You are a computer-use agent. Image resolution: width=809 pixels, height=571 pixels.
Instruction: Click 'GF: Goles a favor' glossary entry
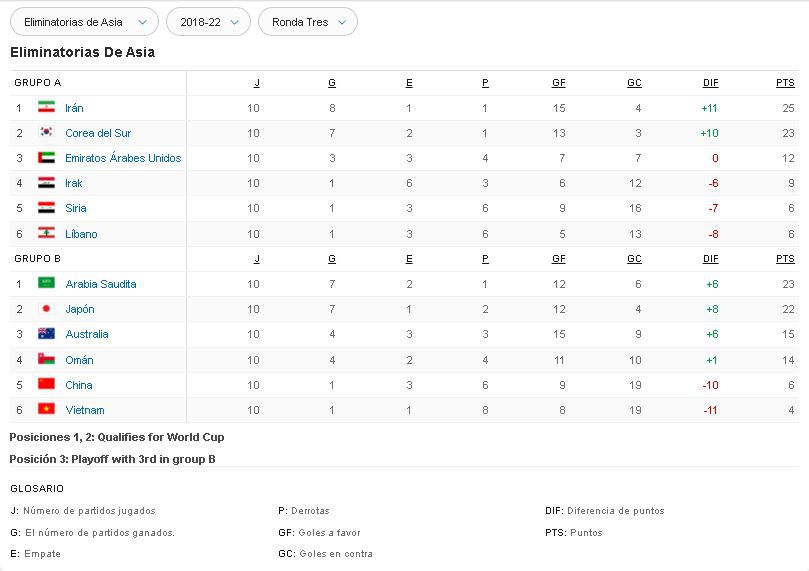(319, 532)
